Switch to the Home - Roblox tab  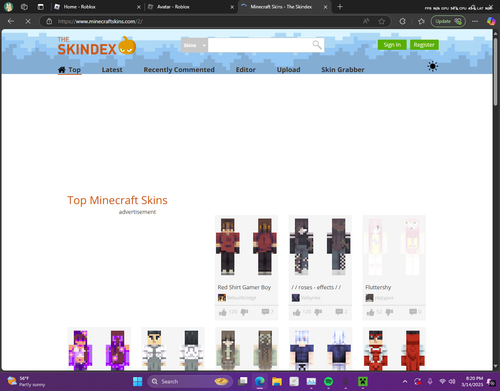click(97, 7)
